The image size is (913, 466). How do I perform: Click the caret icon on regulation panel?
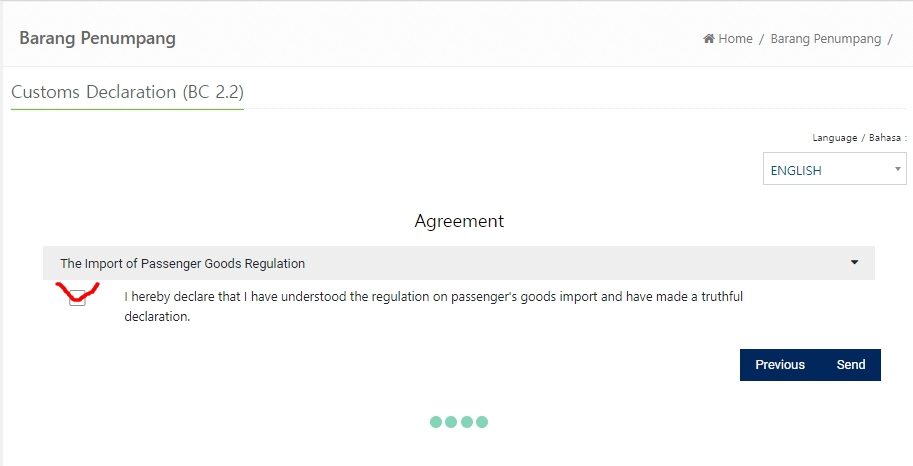[854, 263]
